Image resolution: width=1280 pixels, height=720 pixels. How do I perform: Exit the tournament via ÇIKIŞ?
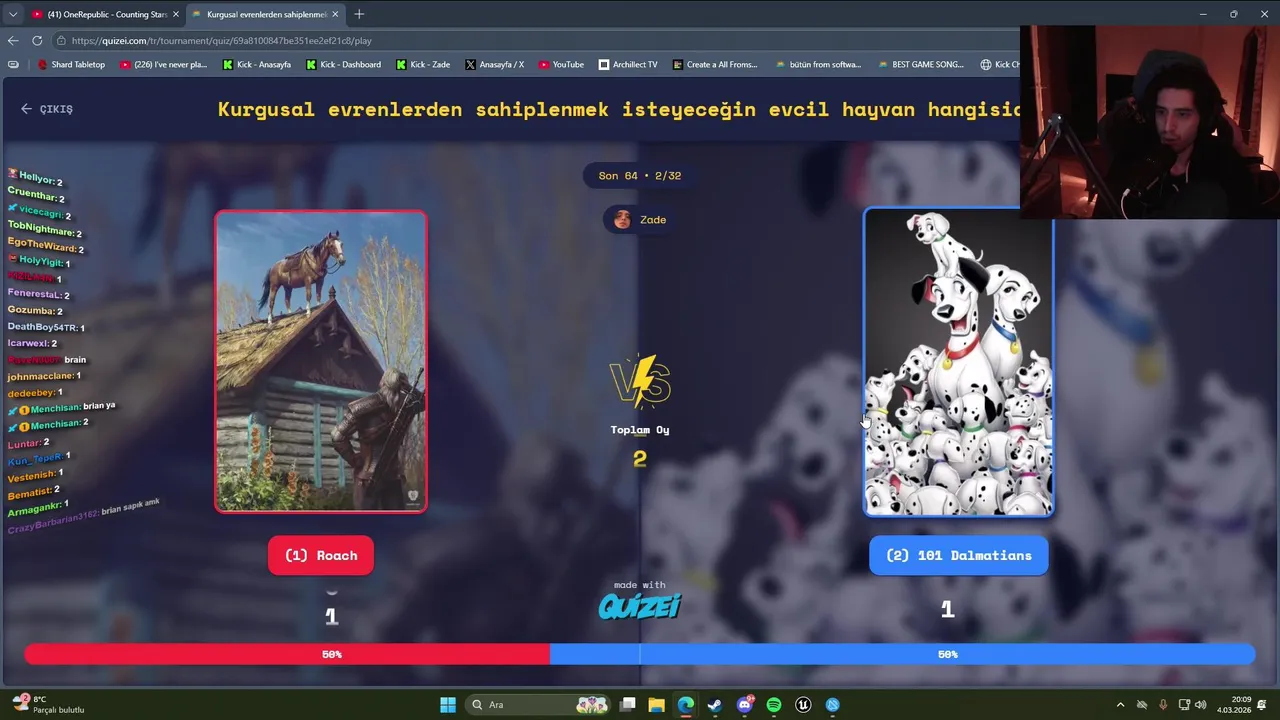pyautogui.click(x=47, y=109)
